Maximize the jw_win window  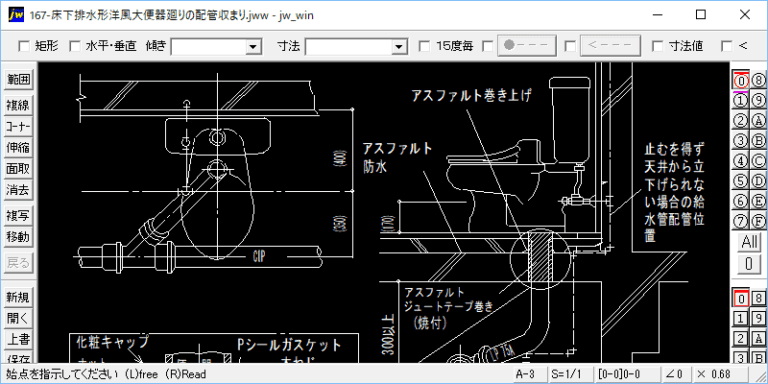click(x=701, y=15)
